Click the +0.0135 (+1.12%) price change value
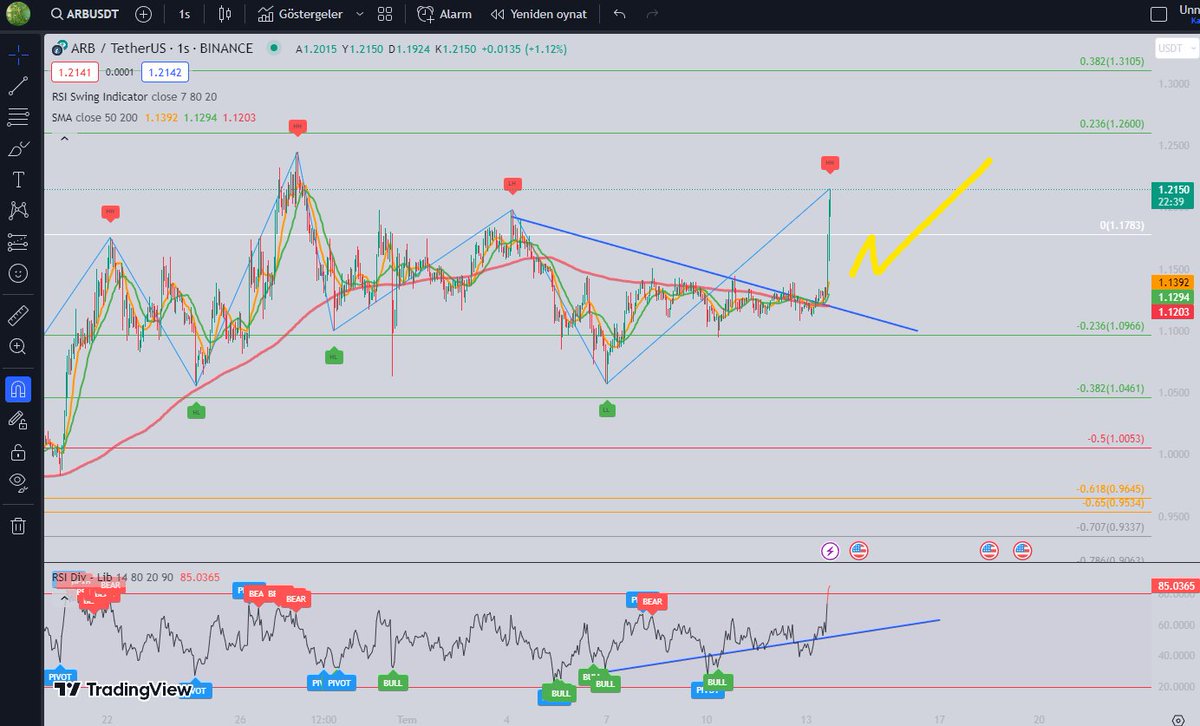The height and width of the screenshot is (726, 1200). [x=525, y=48]
